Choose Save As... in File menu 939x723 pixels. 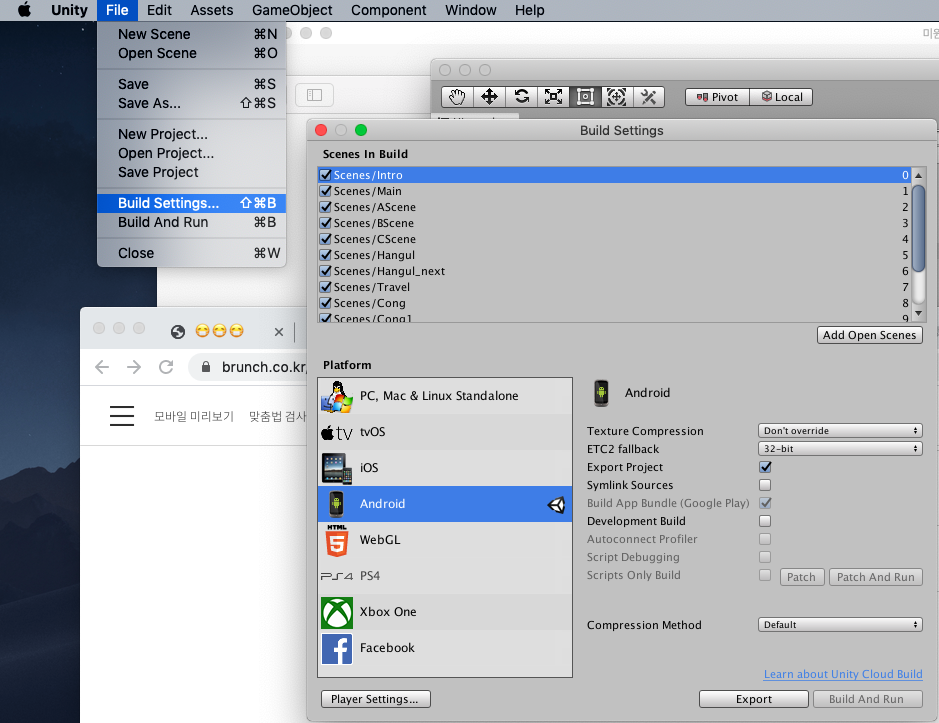click(192, 103)
